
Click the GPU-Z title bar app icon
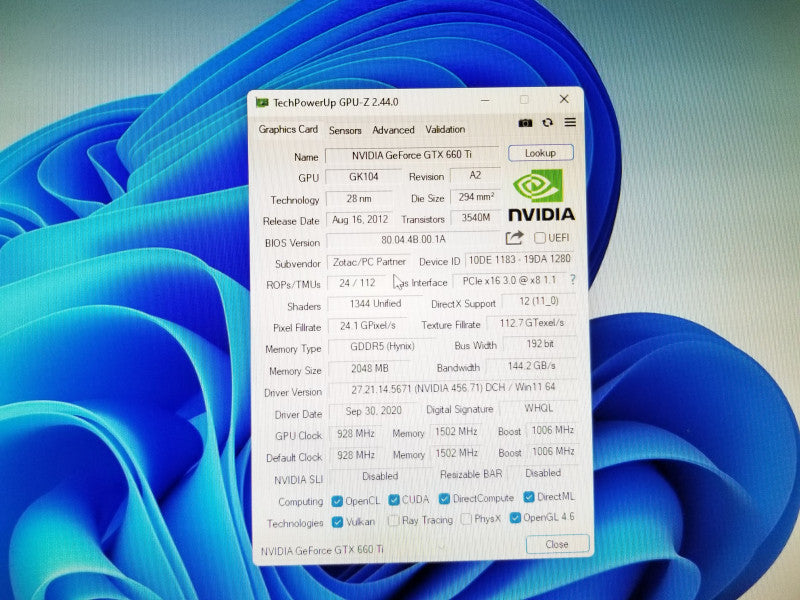click(x=262, y=103)
